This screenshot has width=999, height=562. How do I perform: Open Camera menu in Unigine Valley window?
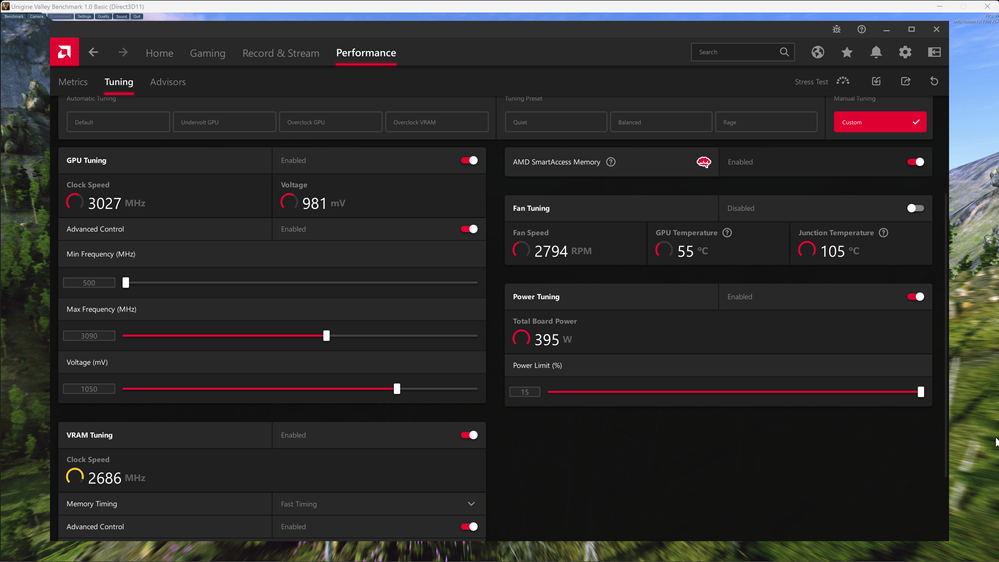[37, 16]
